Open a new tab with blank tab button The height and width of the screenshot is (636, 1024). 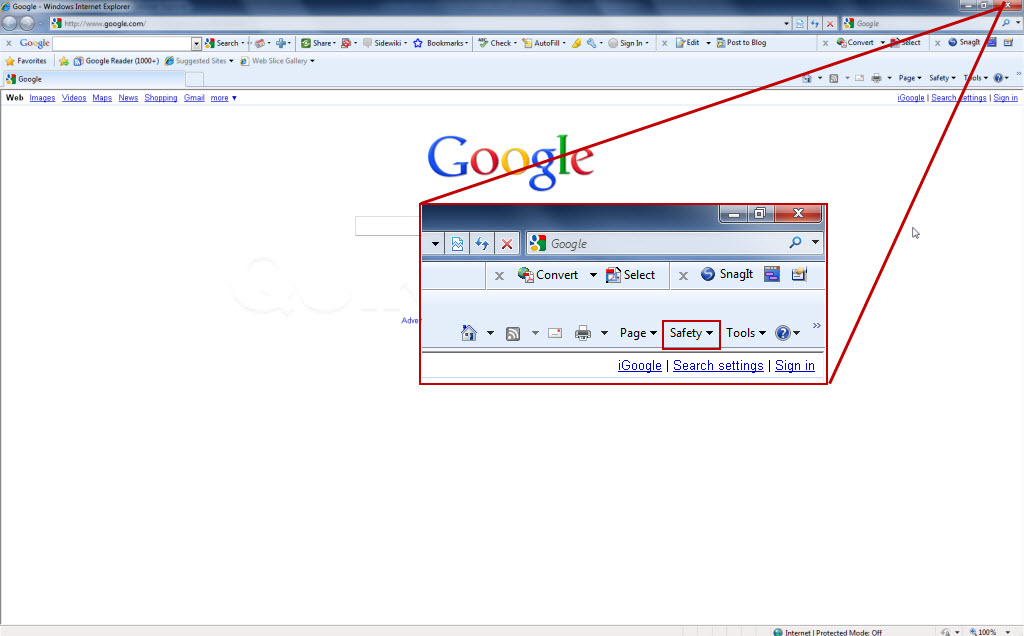[x=195, y=80]
